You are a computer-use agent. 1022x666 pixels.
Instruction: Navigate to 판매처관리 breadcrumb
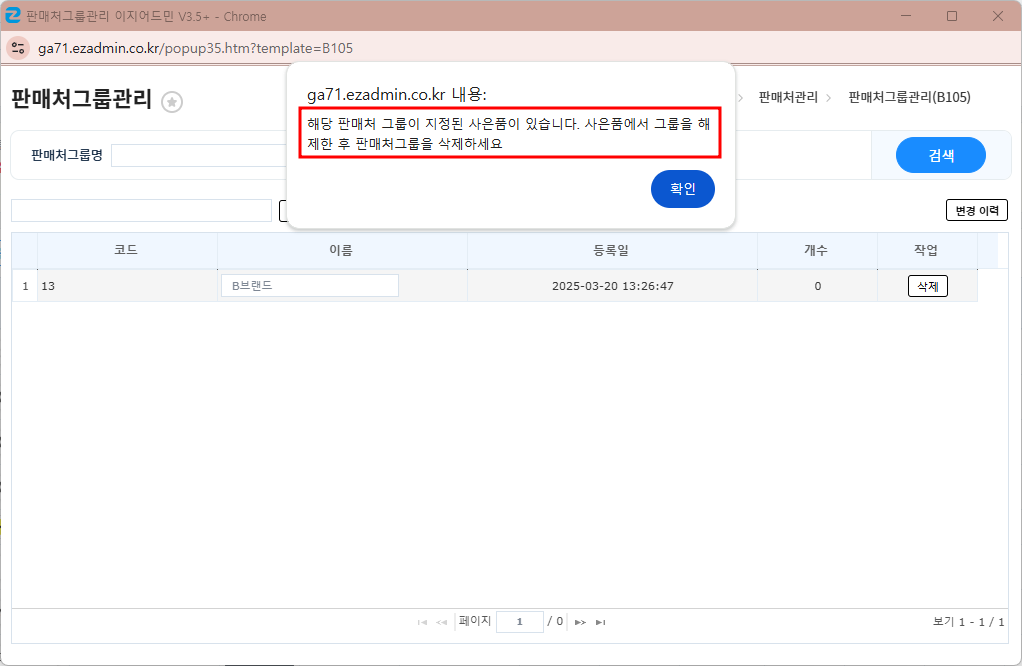point(788,97)
